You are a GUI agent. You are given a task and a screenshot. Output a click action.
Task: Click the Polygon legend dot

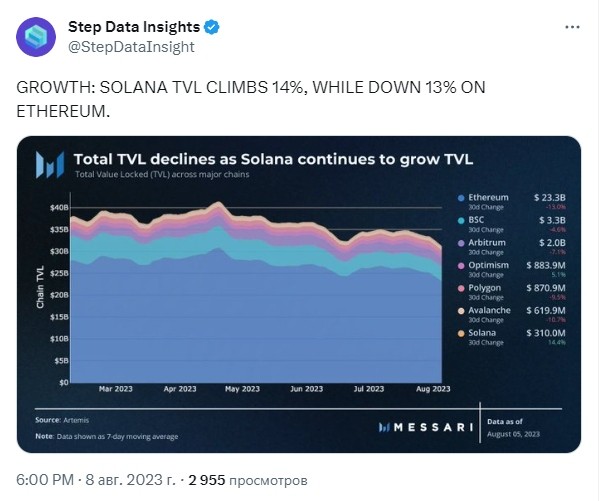(461, 289)
